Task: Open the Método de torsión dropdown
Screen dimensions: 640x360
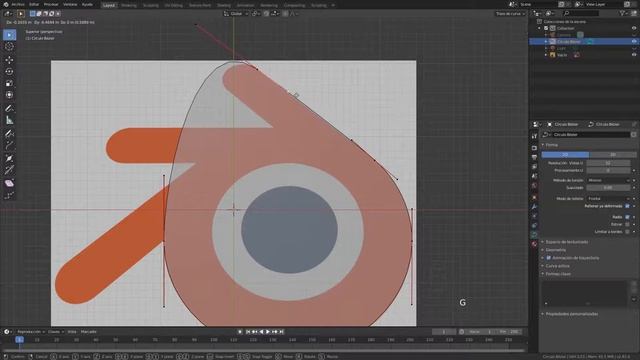Action: point(608,180)
